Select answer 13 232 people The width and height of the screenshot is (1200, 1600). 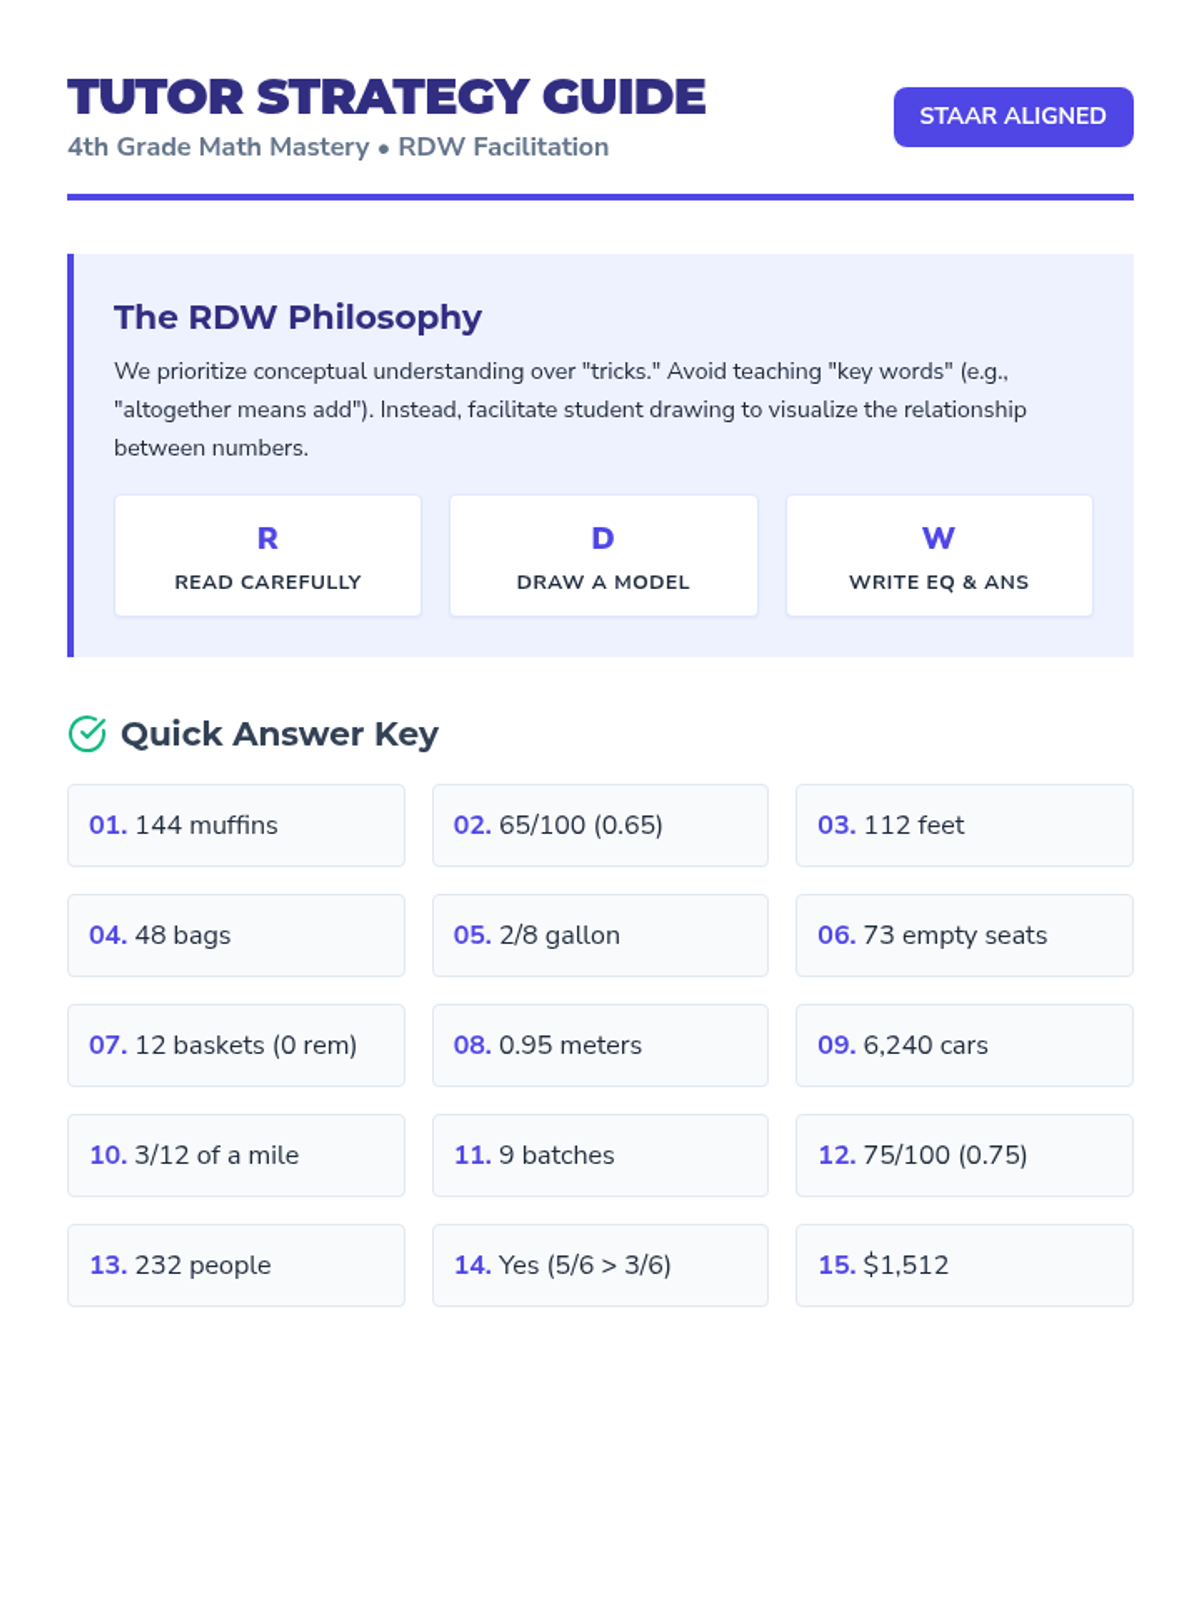(236, 1265)
